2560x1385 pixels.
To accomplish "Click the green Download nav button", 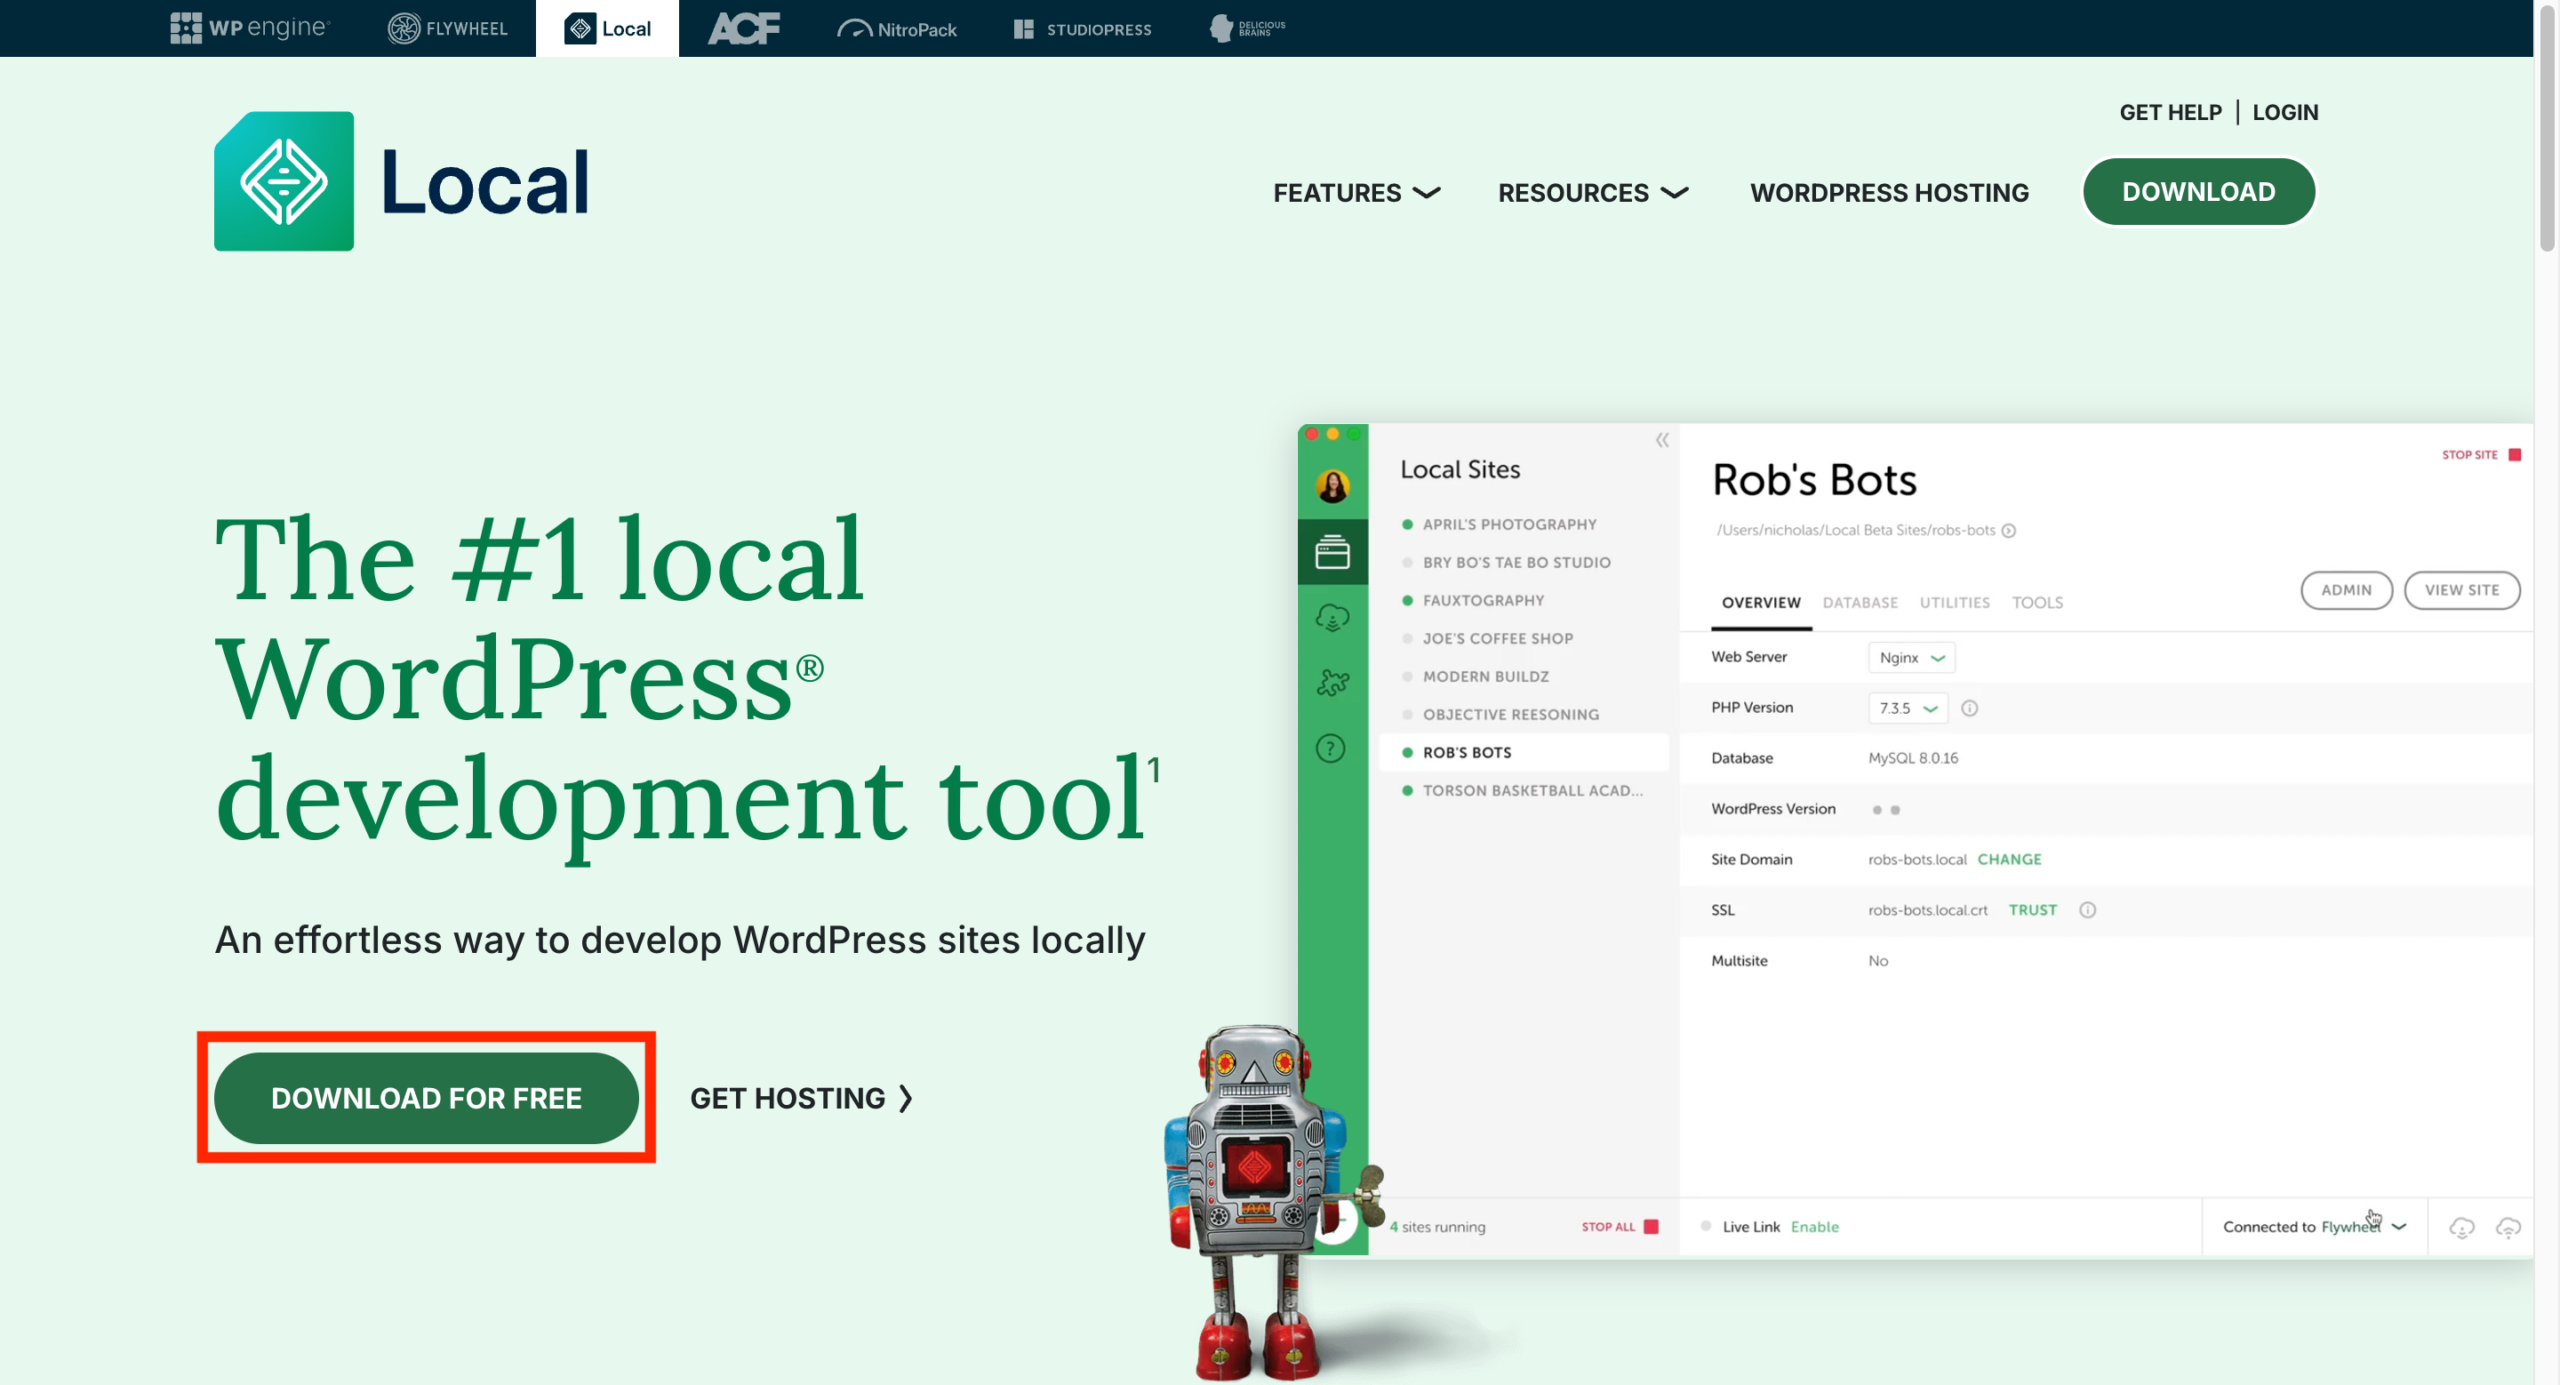I will point(2198,192).
